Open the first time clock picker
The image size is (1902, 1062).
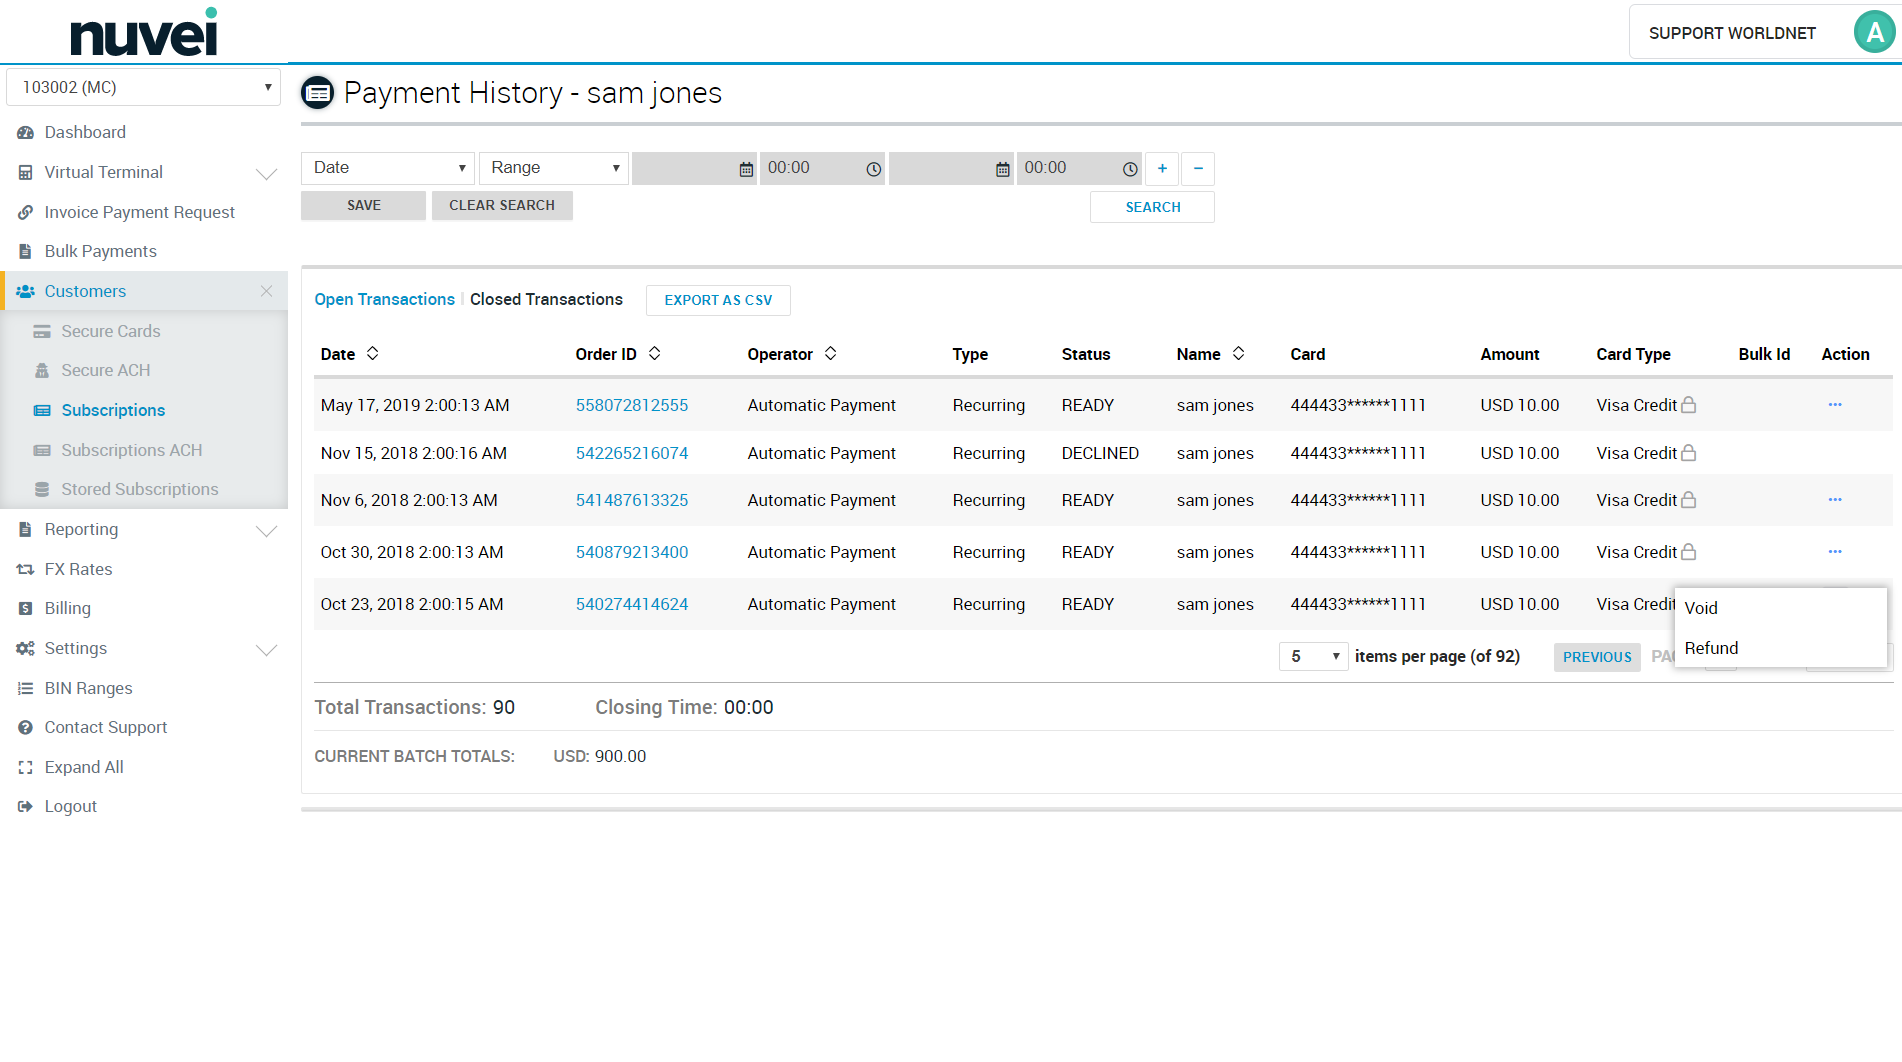tap(873, 169)
